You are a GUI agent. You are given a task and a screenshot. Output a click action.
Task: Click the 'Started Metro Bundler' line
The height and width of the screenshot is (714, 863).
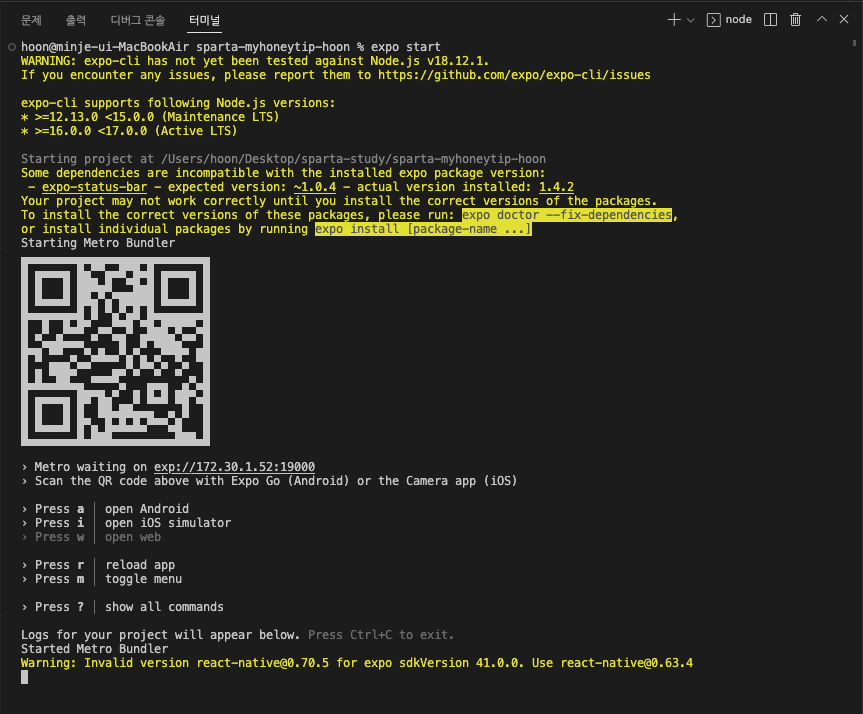(x=95, y=649)
